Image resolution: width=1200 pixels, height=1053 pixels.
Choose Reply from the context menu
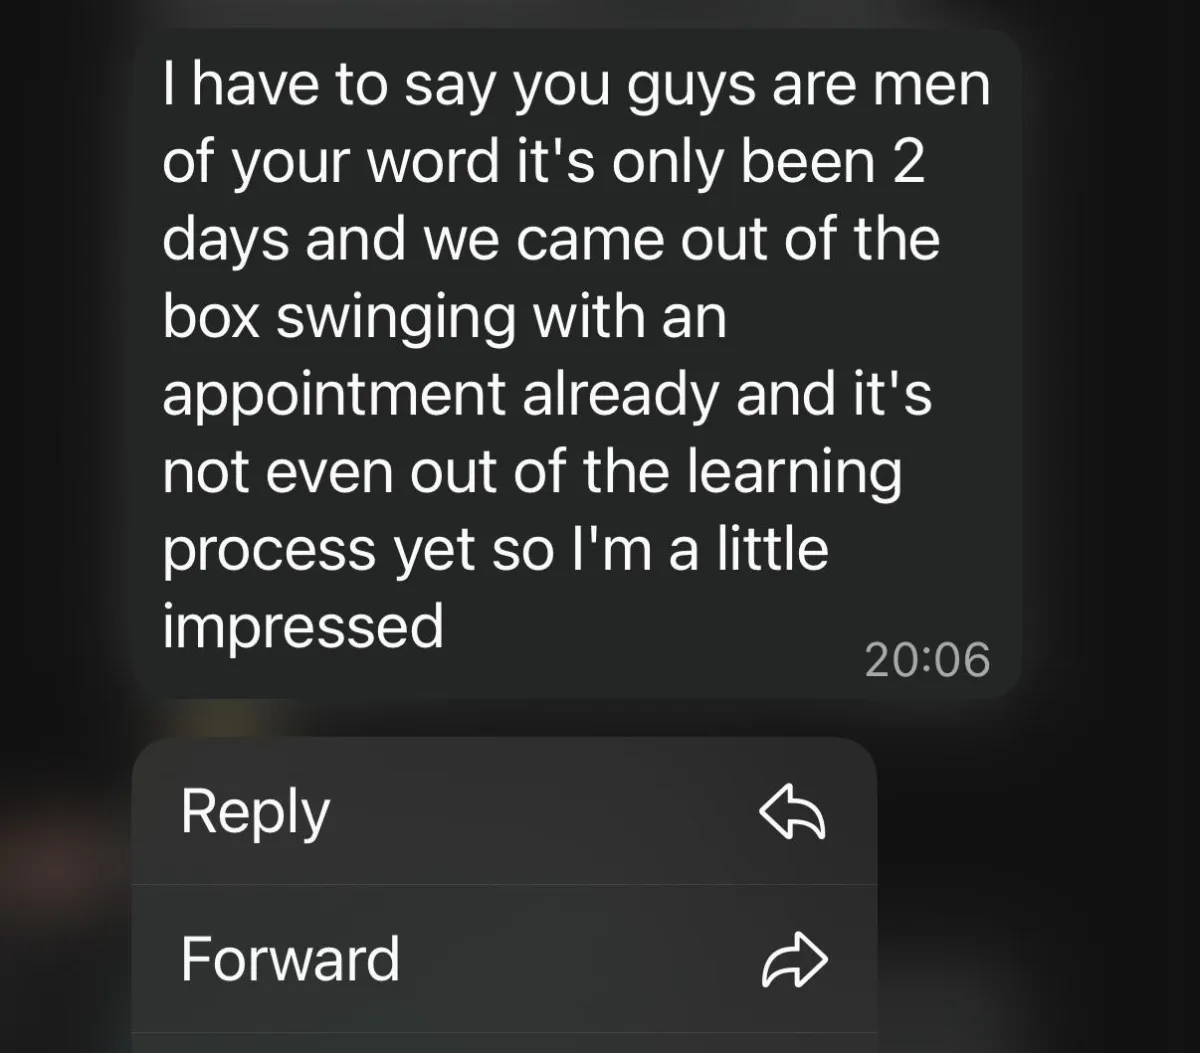[x=504, y=811]
